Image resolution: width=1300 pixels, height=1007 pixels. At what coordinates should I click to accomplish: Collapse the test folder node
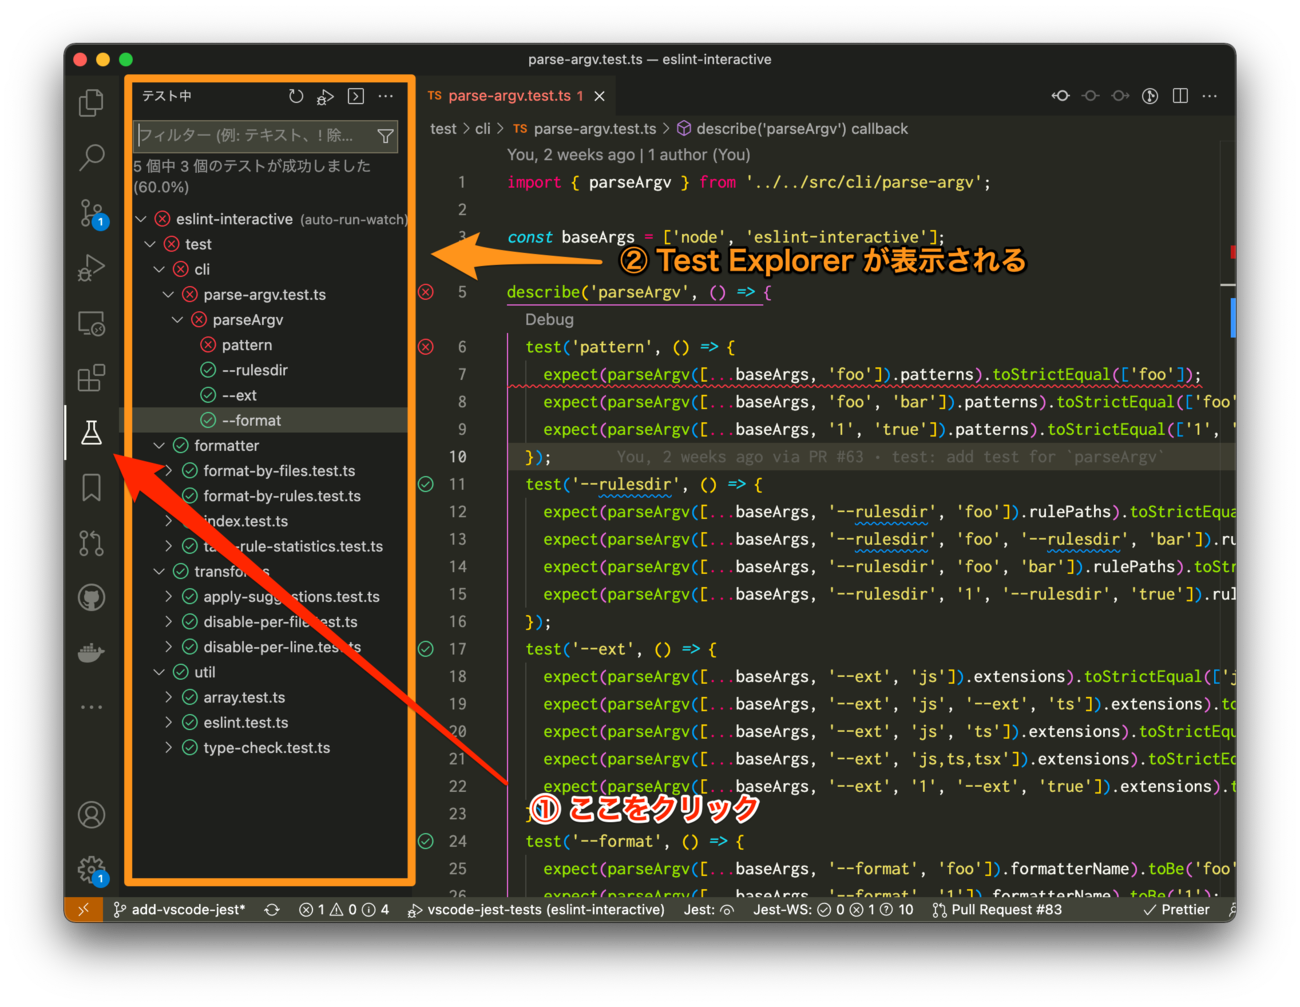(x=150, y=244)
